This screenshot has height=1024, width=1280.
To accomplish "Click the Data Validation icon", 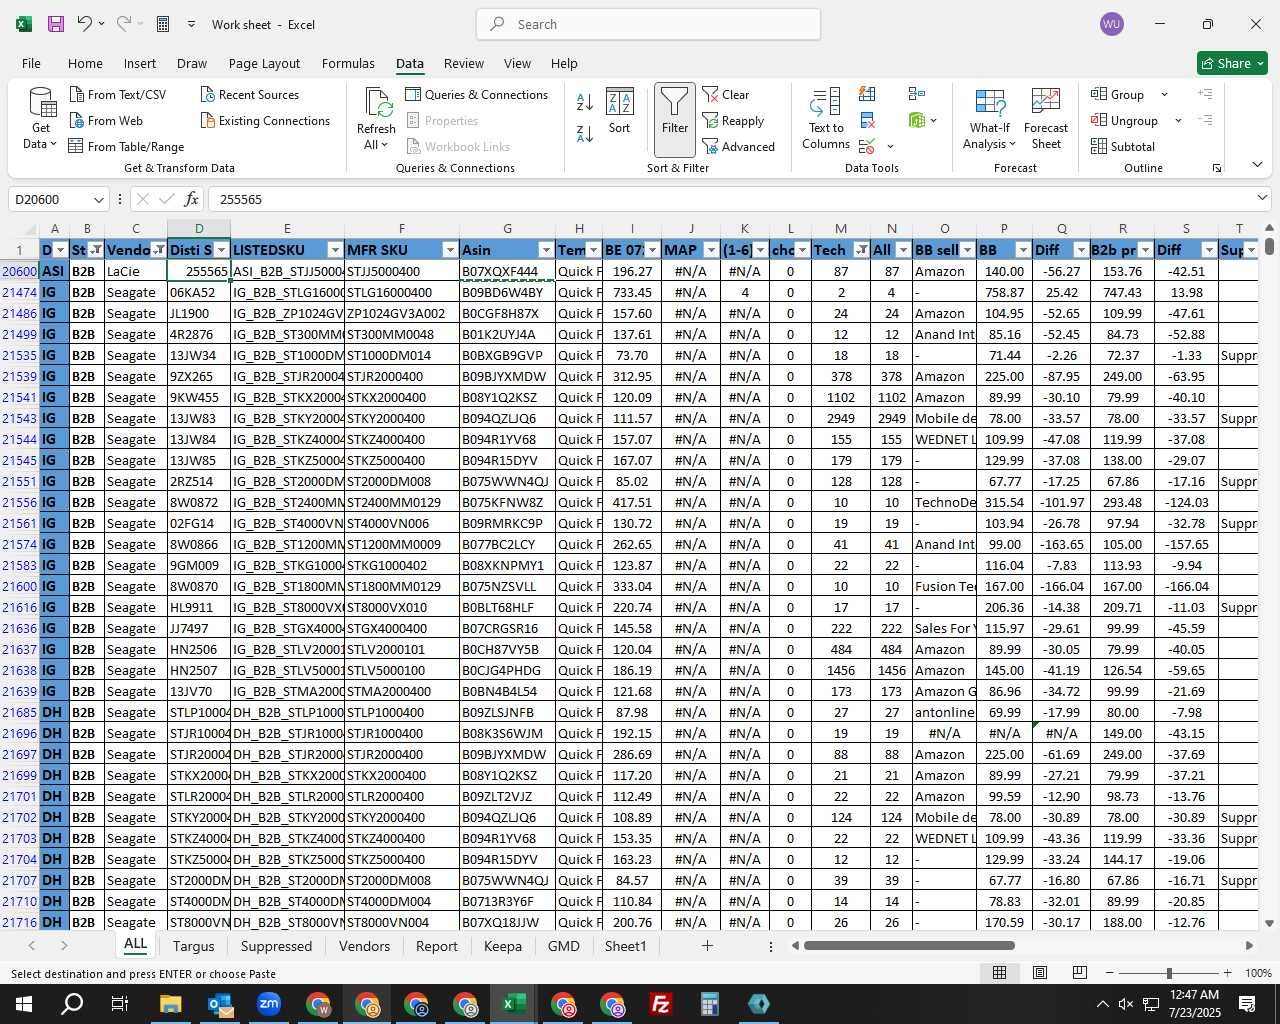I will pyautogui.click(x=867, y=146).
